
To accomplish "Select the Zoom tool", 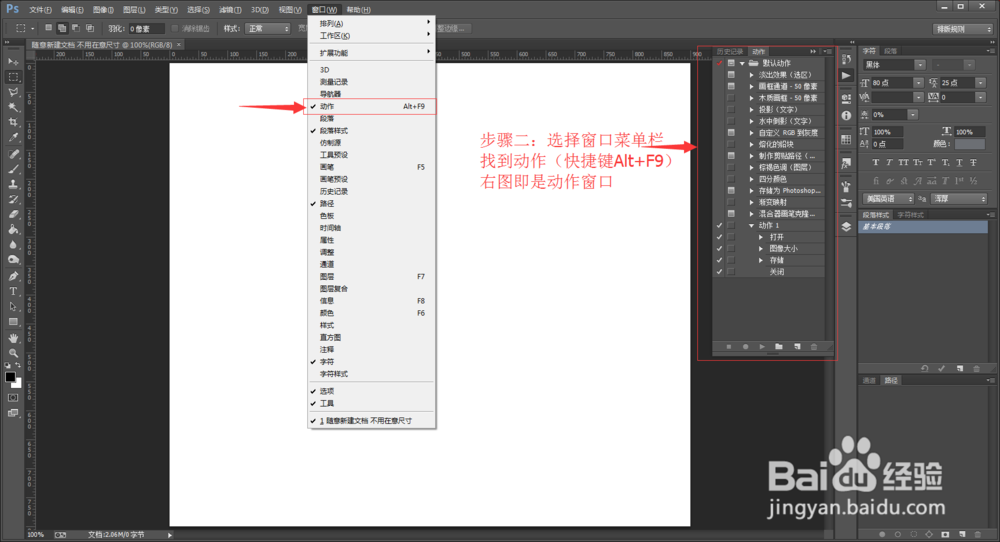I will pos(13,353).
